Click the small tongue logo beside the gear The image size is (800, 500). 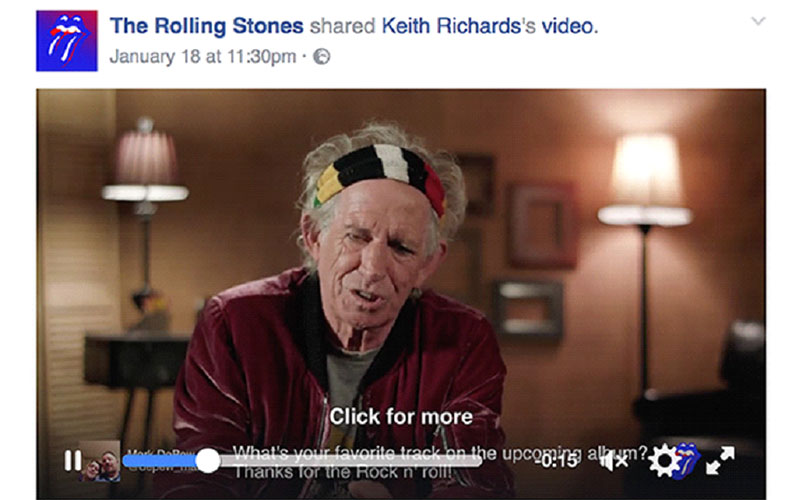click(x=686, y=460)
